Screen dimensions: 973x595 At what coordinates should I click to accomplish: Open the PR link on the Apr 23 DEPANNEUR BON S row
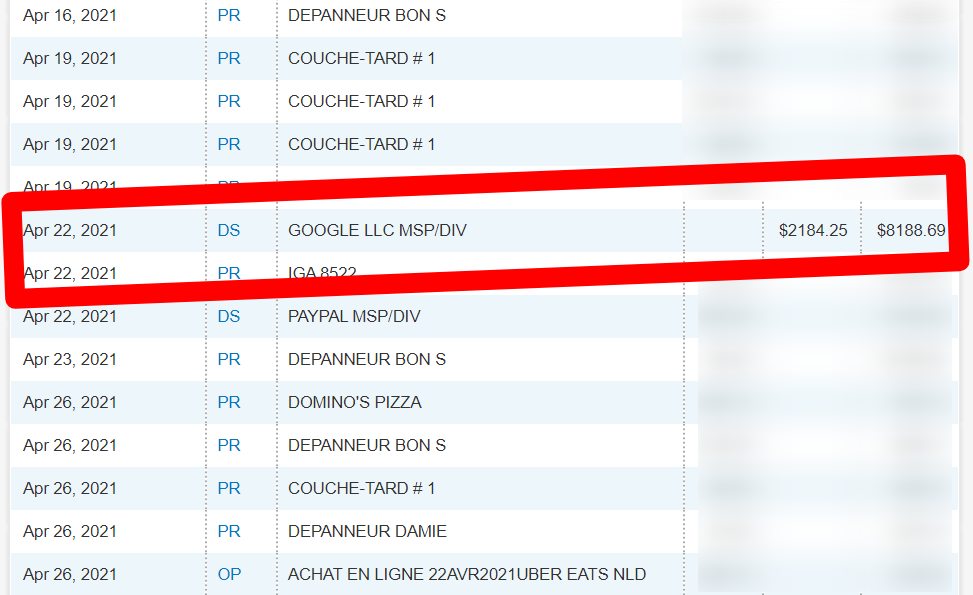click(x=228, y=360)
